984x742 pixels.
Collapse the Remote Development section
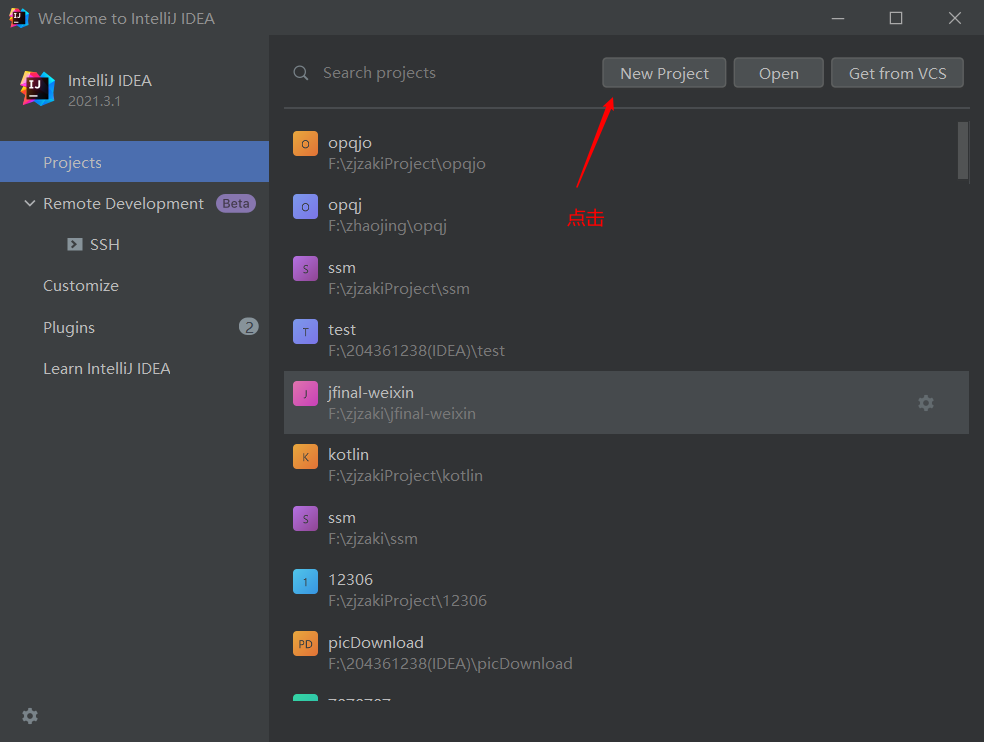[x=29, y=203]
